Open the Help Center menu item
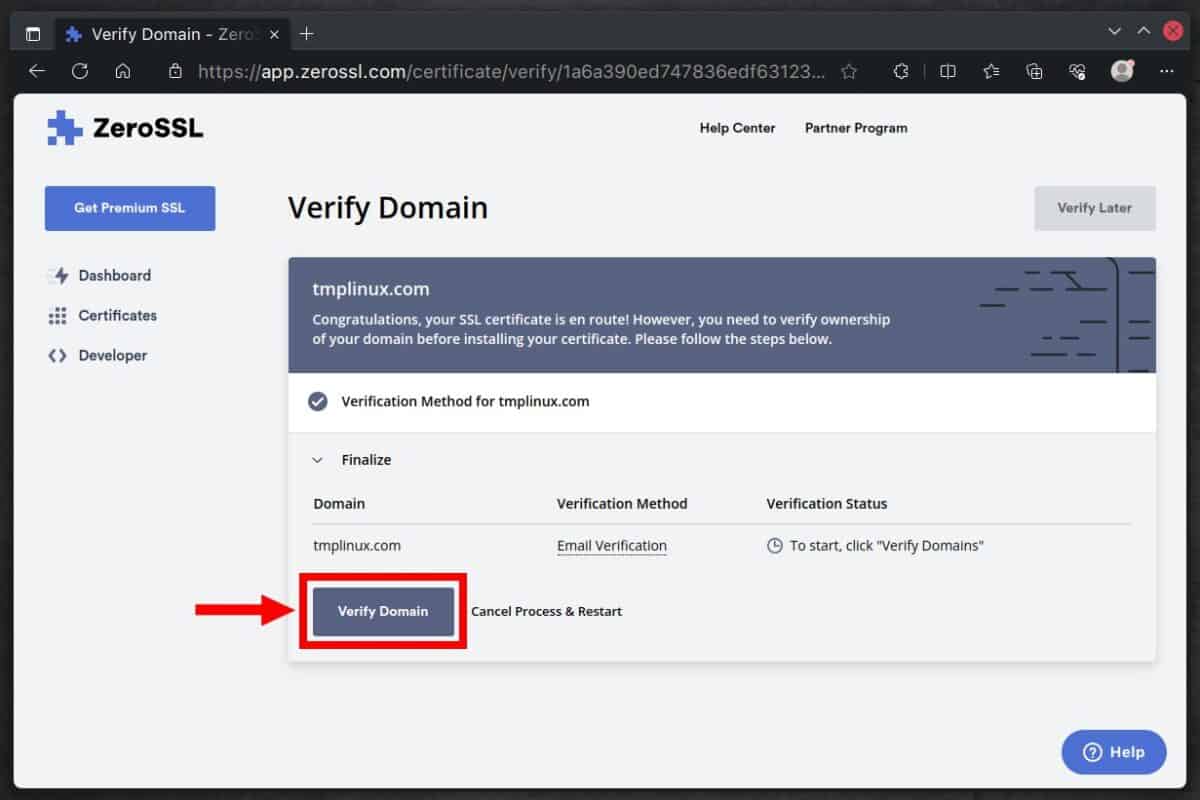Image resolution: width=1200 pixels, height=800 pixels. tap(737, 128)
